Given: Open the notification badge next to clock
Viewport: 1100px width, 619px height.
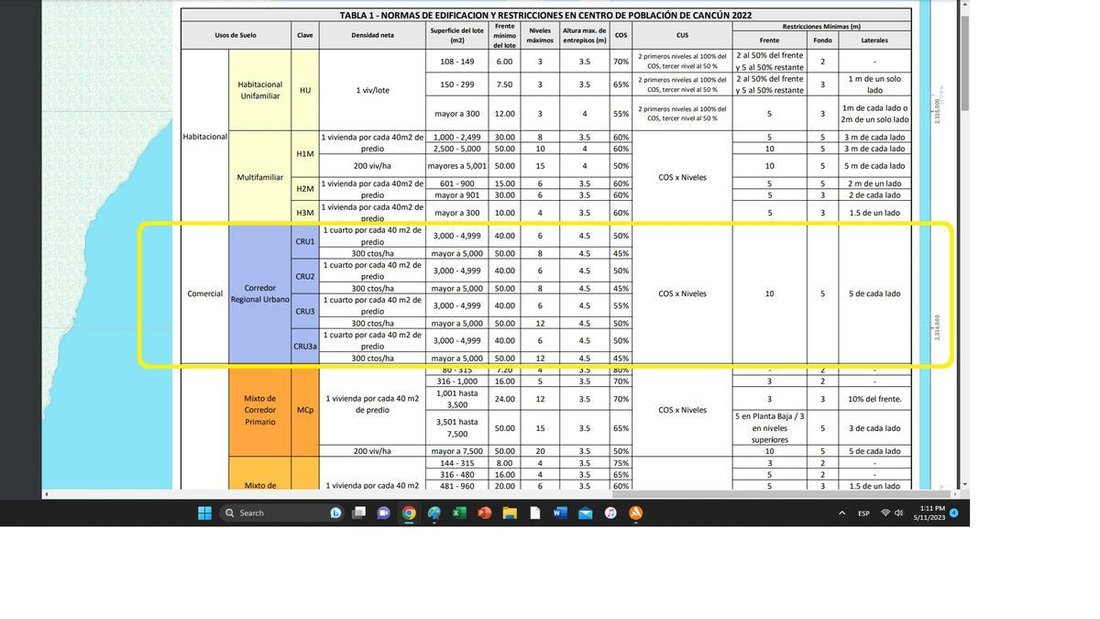Looking at the screenshot, I should pyautogui.click(x=954, y=513).
